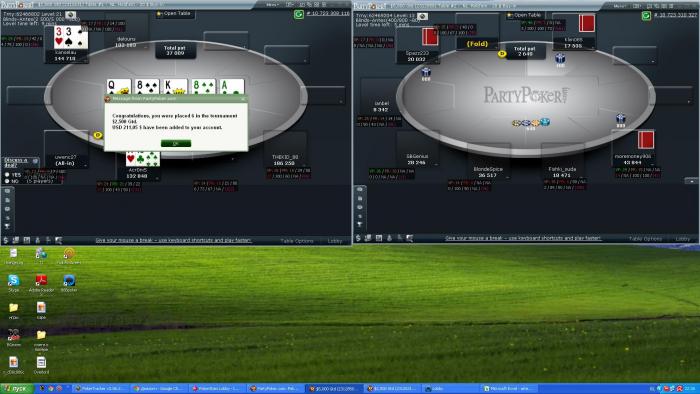This screenshot has width=700, height=394.
Task: Close the PartyPoker message dialog
Action: [243, 99]
